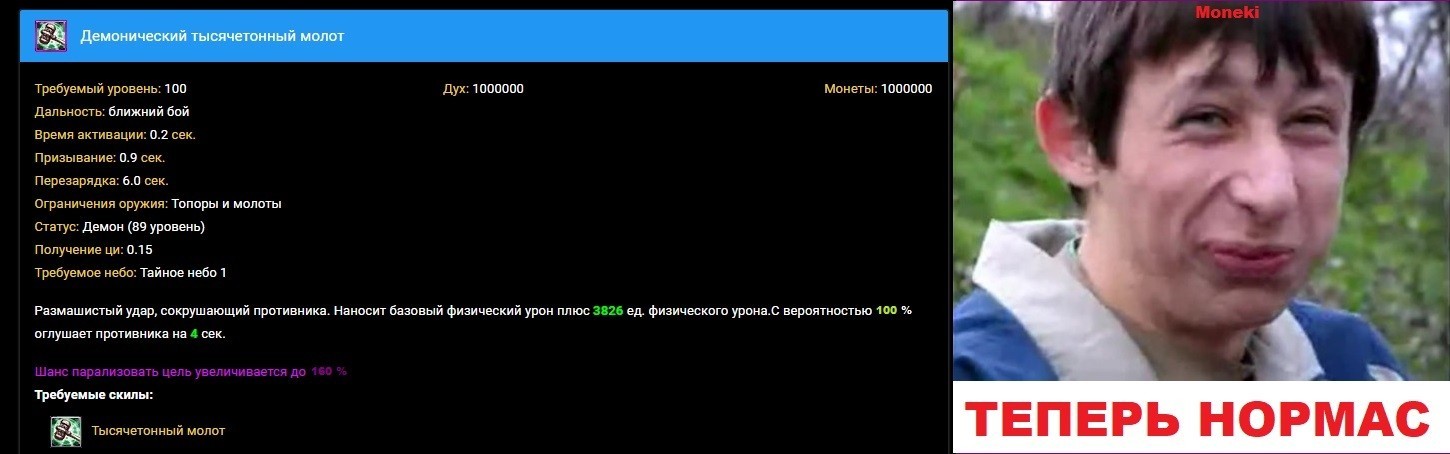Select the Монеты: 1000000 cost text
Viewport: 1450px width, 454px height.
coord(878,89)
